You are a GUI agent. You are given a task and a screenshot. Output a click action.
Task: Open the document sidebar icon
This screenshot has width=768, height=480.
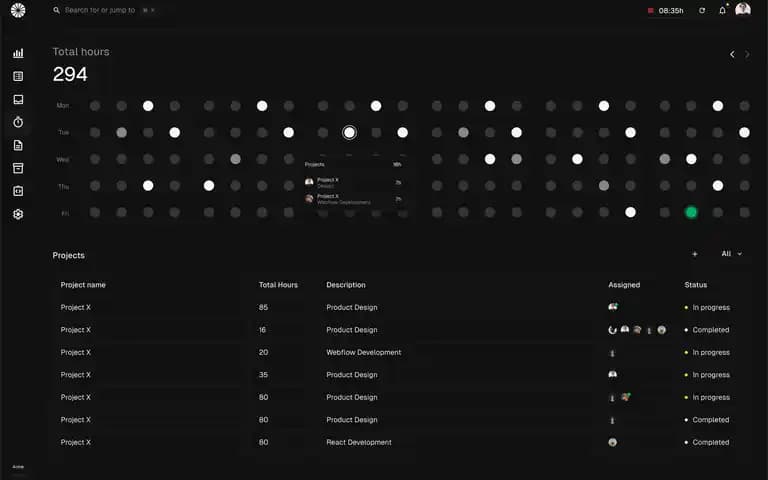click(18, 145)
